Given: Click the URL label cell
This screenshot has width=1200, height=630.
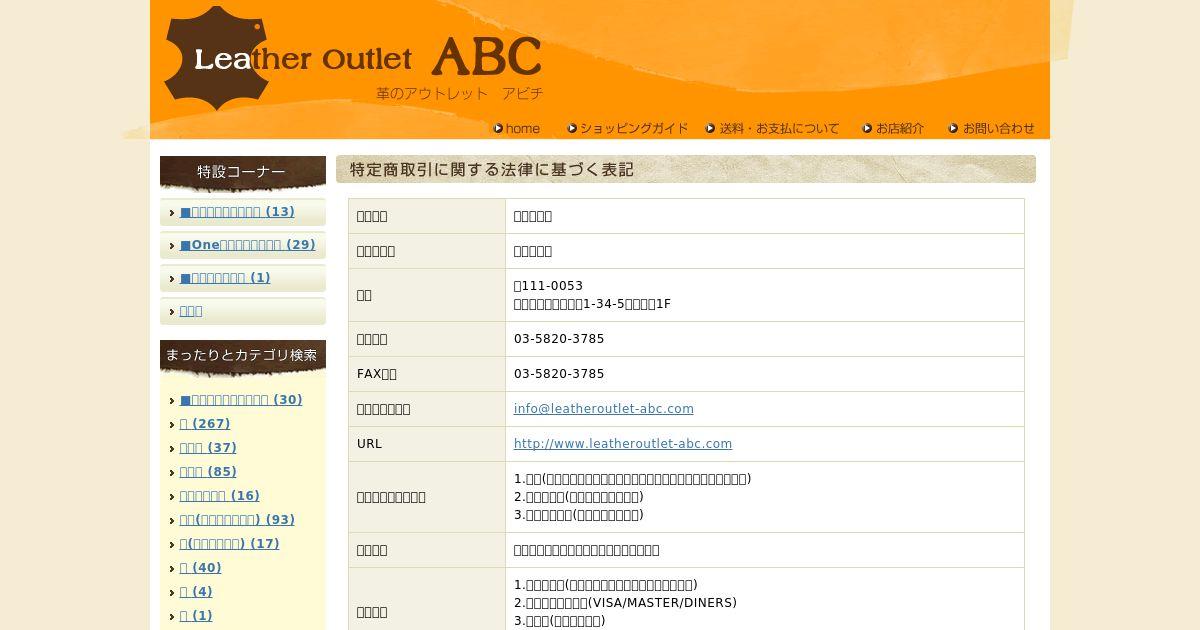Looking at the screenshot, I should 427,444.
